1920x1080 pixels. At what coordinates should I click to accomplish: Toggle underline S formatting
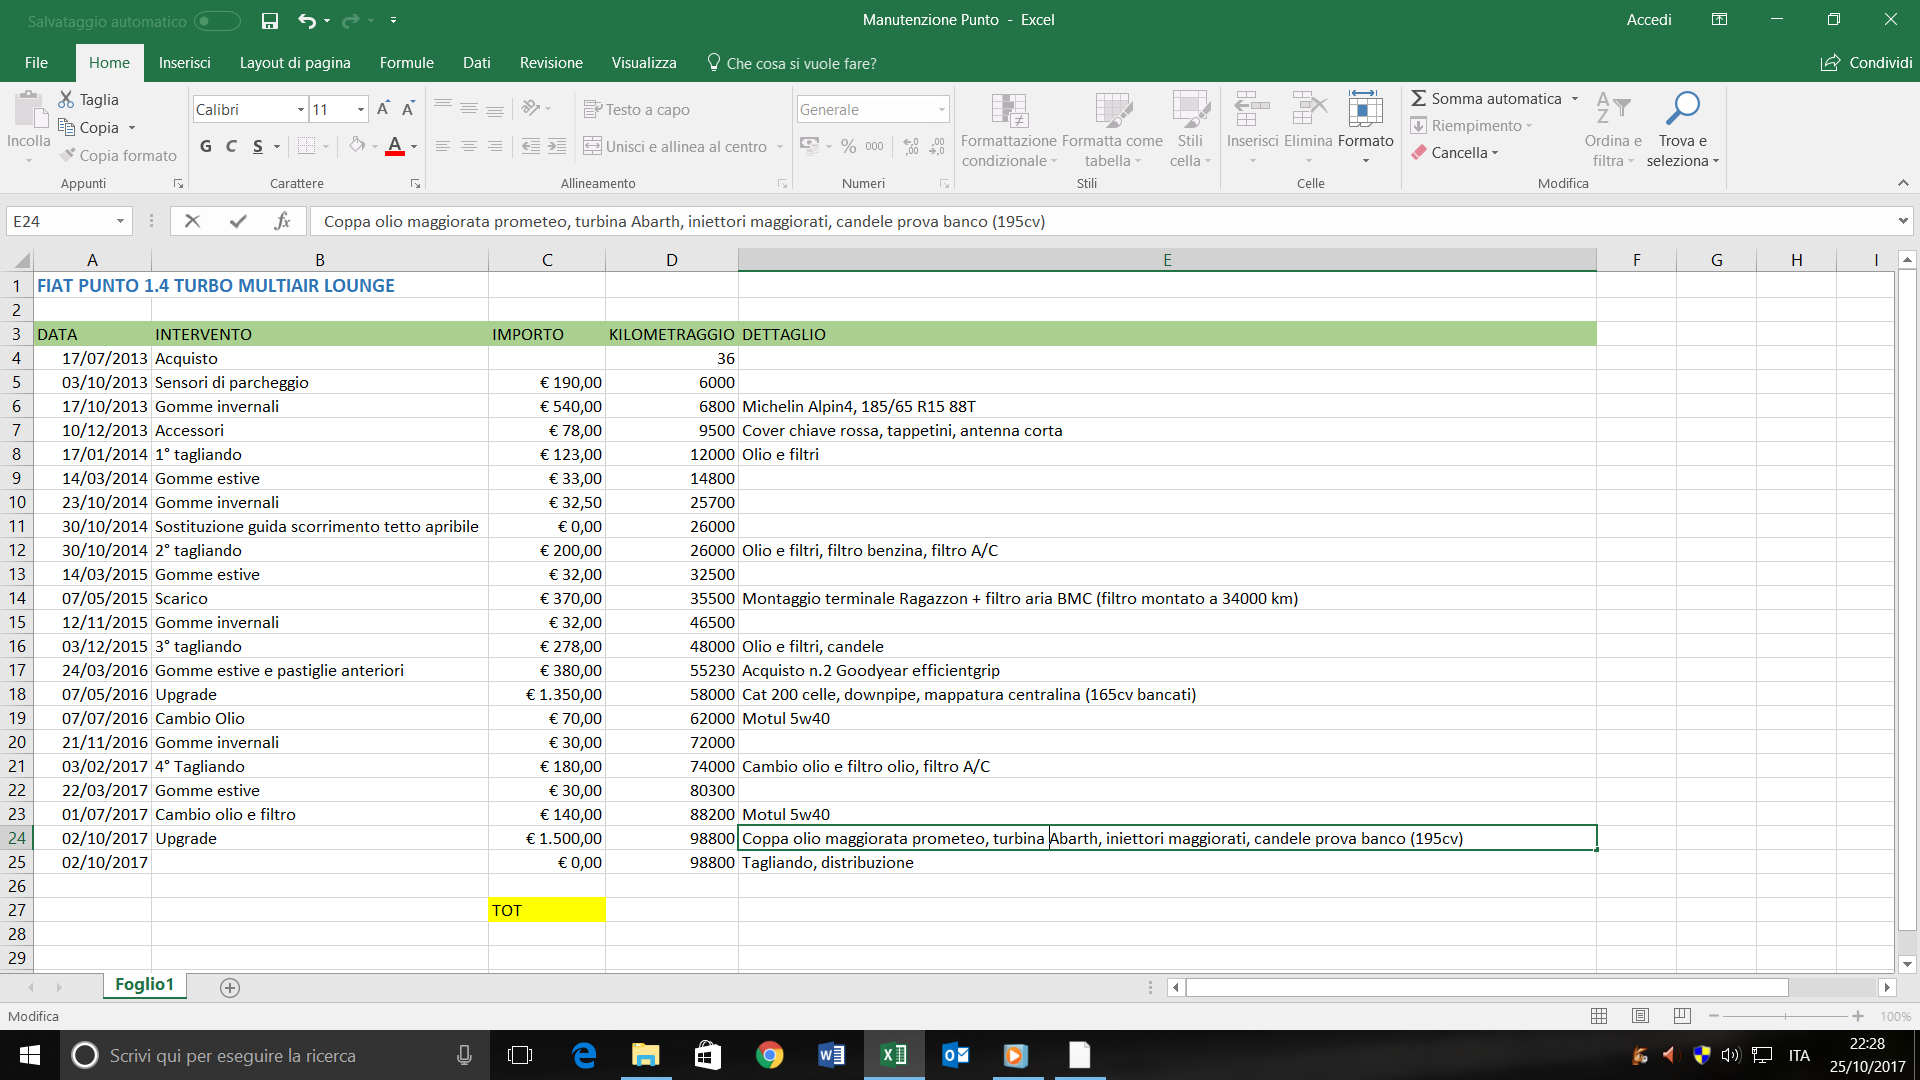(258, 146)
